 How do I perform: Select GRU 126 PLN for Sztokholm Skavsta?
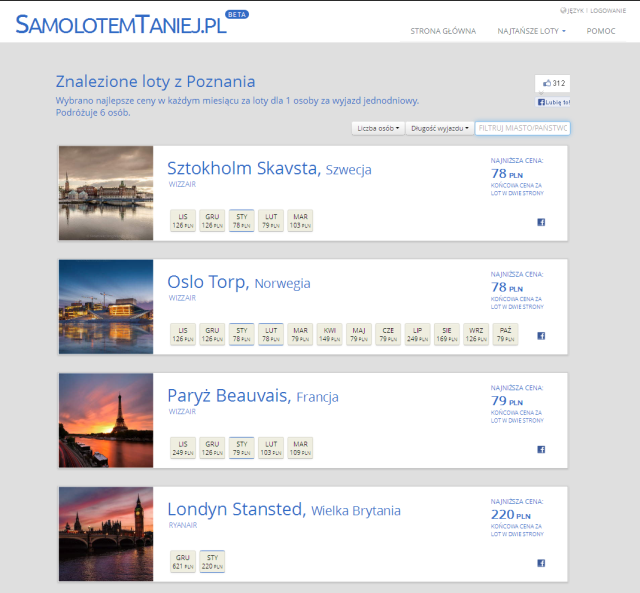212,221
